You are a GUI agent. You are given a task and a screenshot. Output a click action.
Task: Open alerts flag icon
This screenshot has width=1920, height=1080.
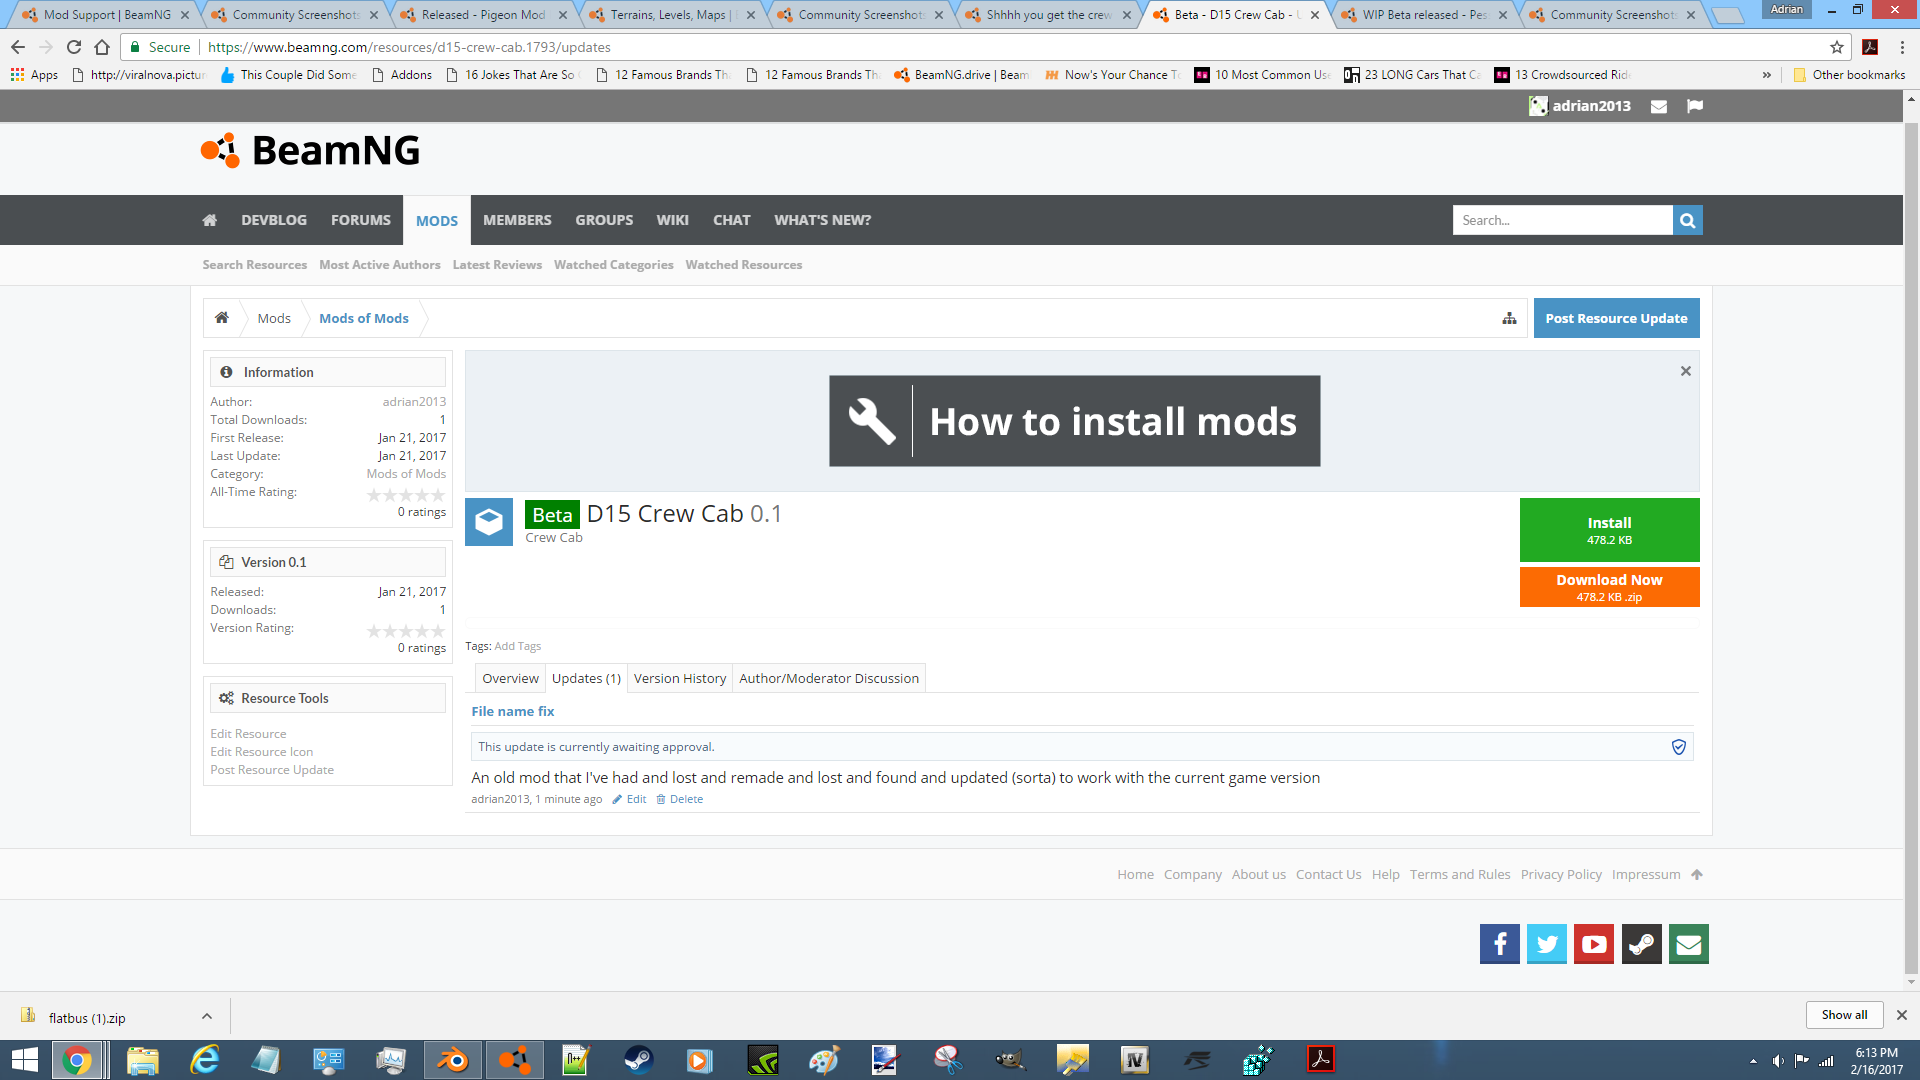pos(1695,106)
